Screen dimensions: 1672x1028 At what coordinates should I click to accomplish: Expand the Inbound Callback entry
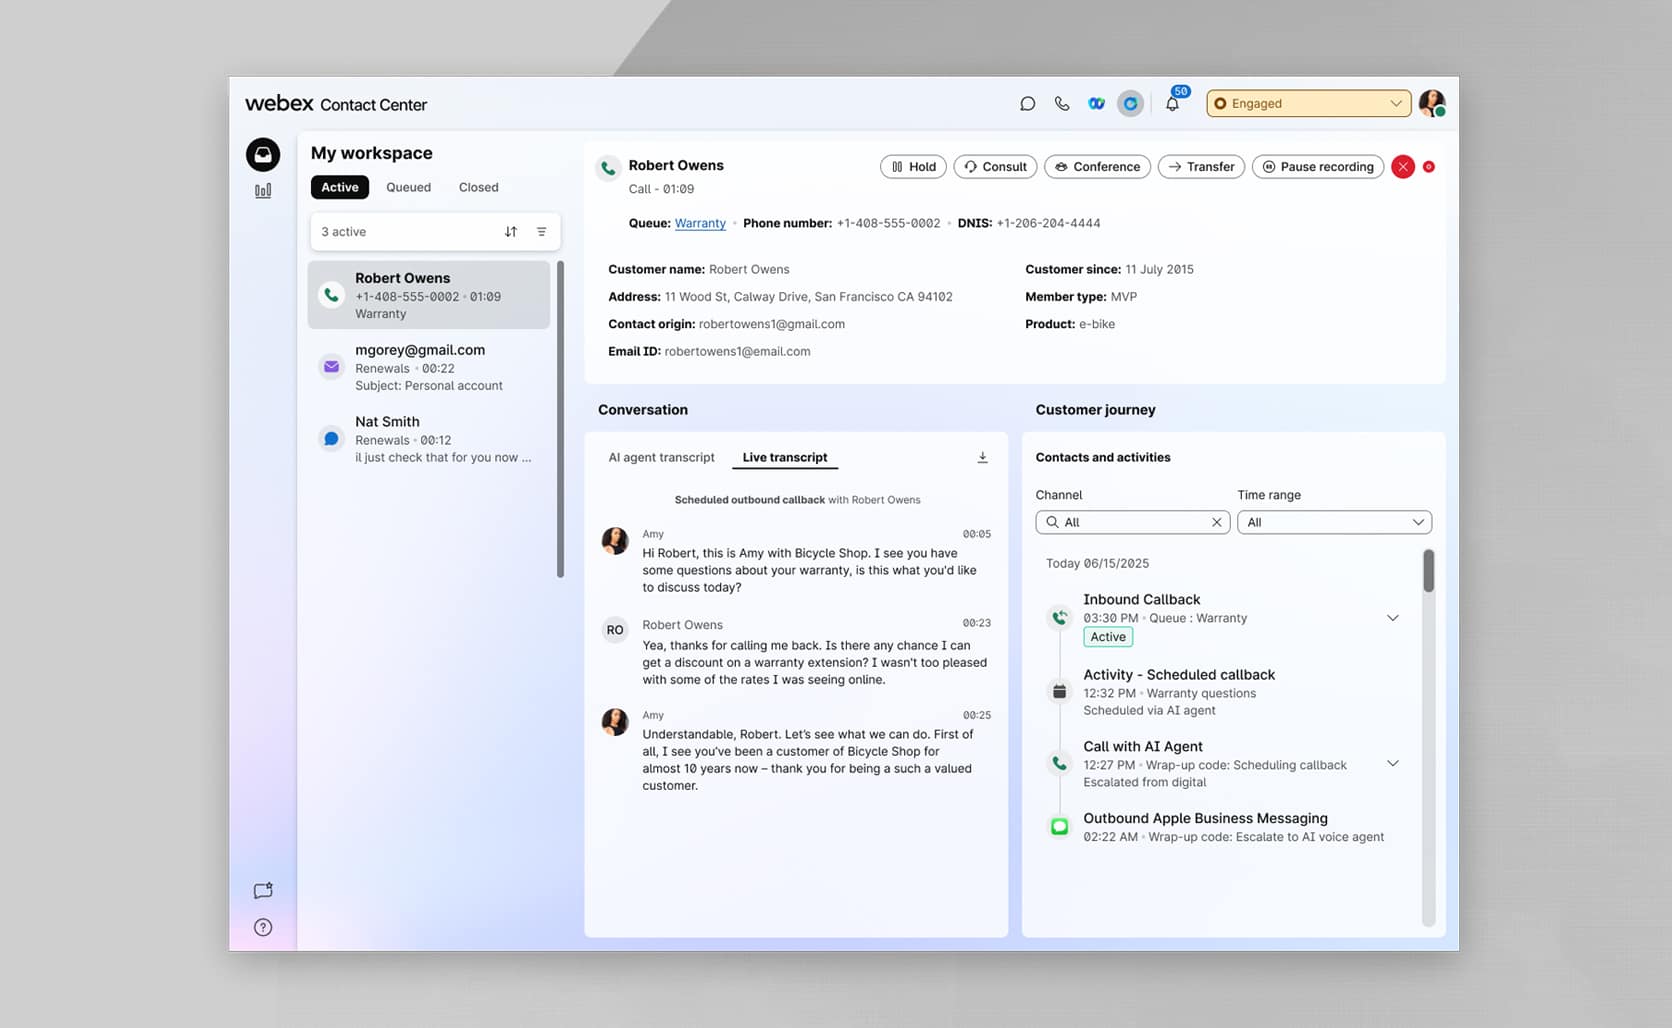click(x=1392, y=618)
